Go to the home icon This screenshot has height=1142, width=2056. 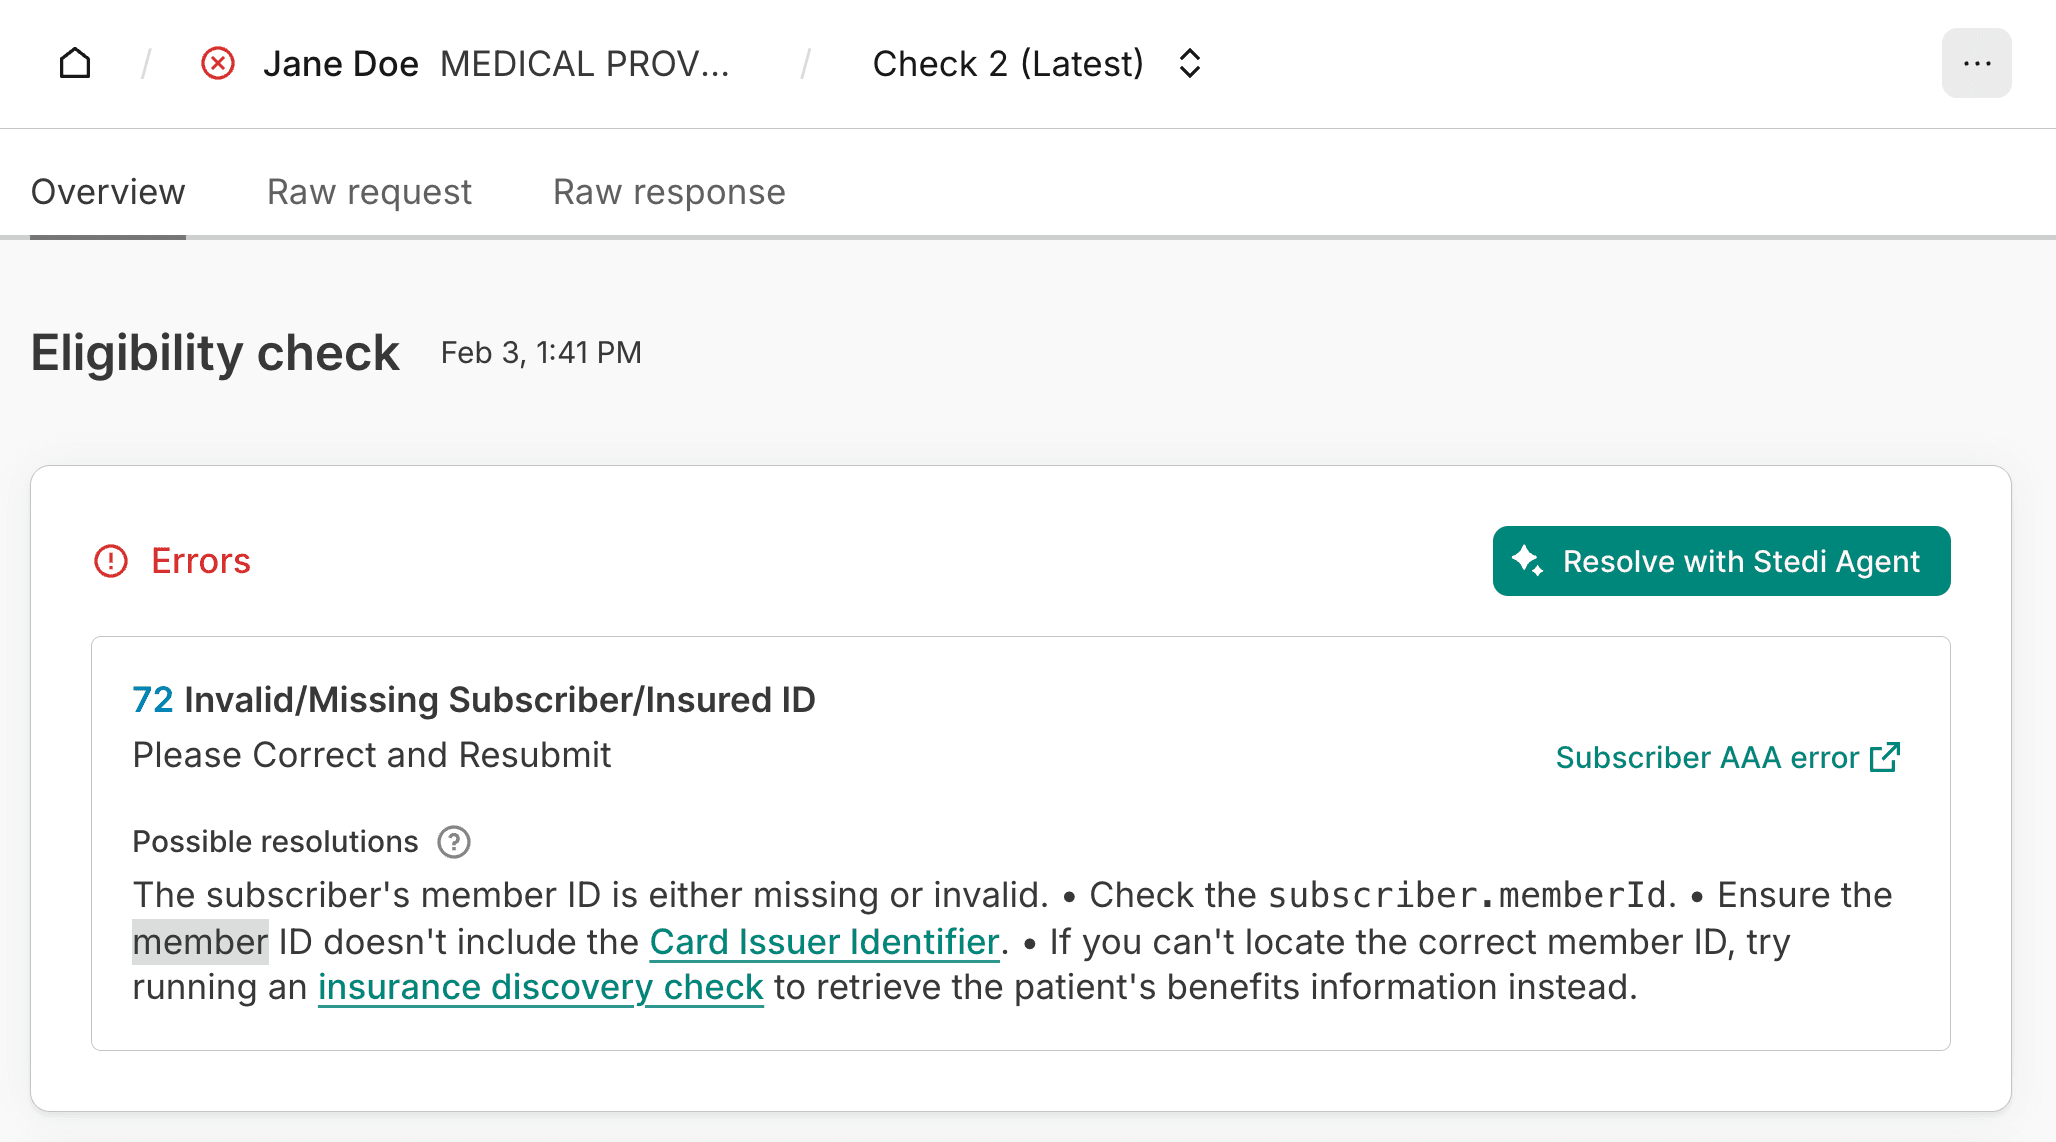(x=75, y=64)
